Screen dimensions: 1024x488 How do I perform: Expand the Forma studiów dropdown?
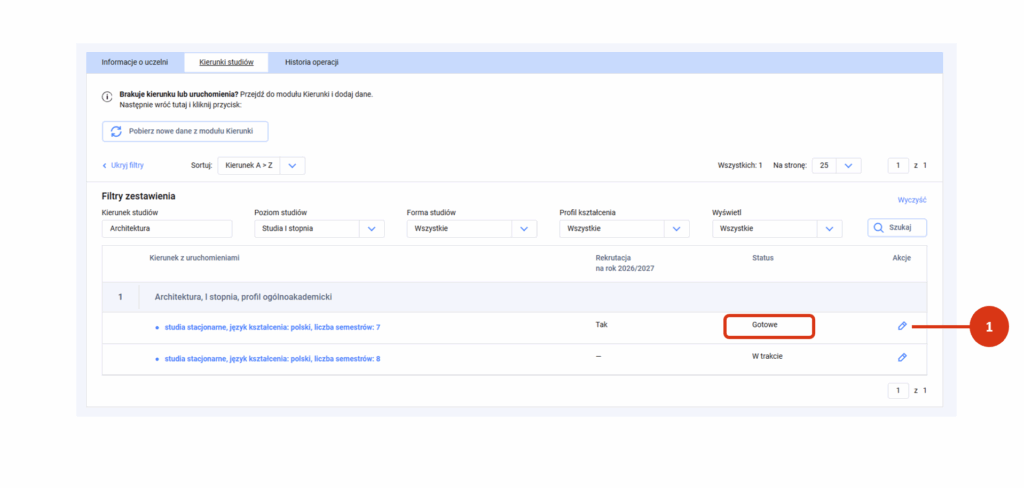point(471,229)
